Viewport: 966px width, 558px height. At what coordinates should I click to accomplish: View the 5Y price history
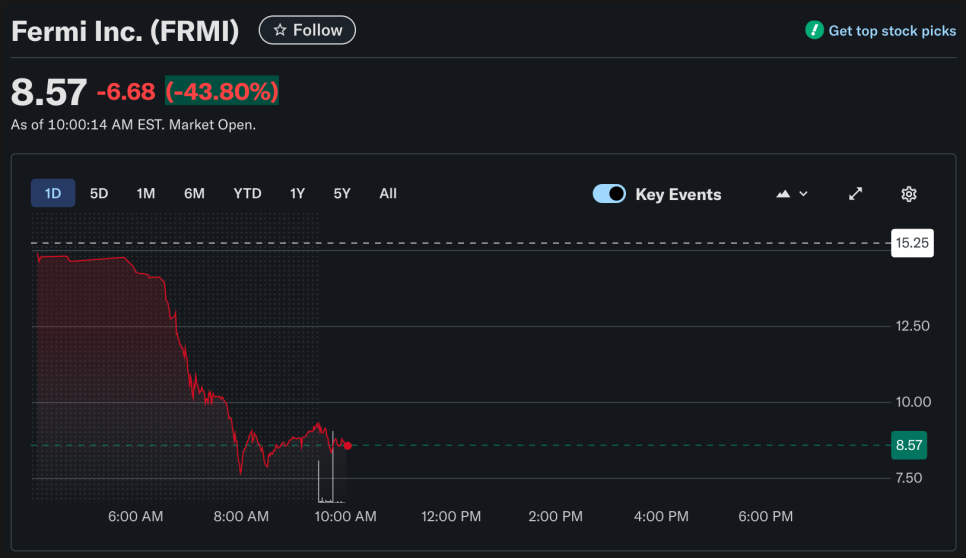[x=342, y=193]
